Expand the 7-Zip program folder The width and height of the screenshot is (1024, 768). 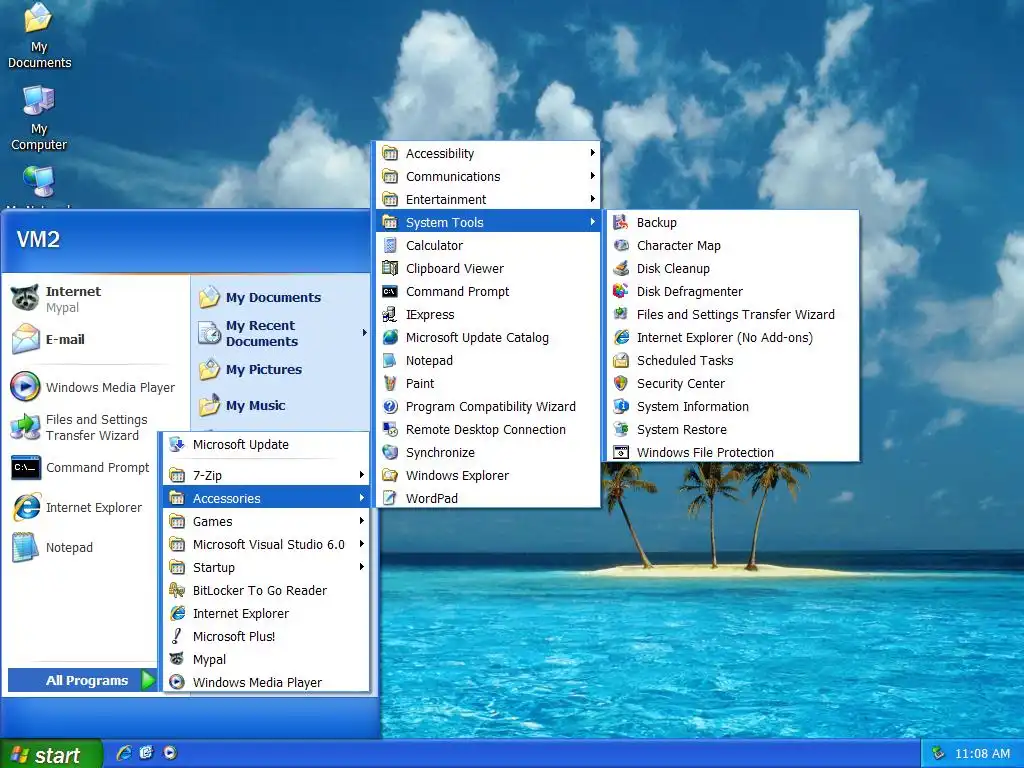[266, 475]
